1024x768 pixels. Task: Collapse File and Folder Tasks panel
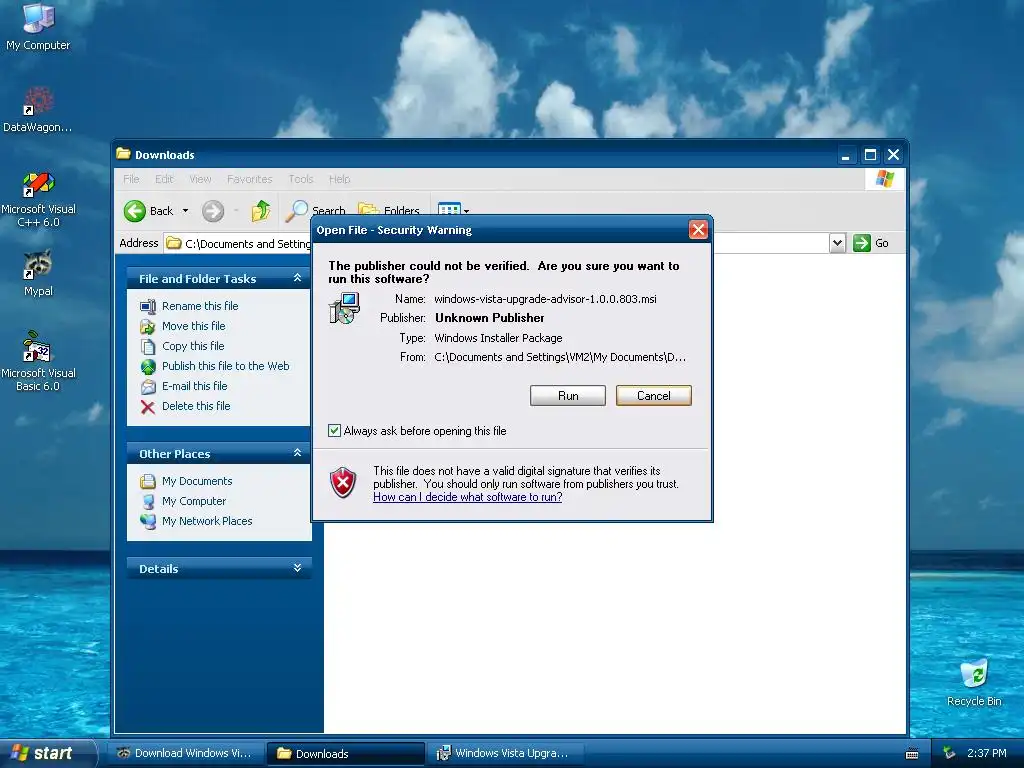pos(297,278)
